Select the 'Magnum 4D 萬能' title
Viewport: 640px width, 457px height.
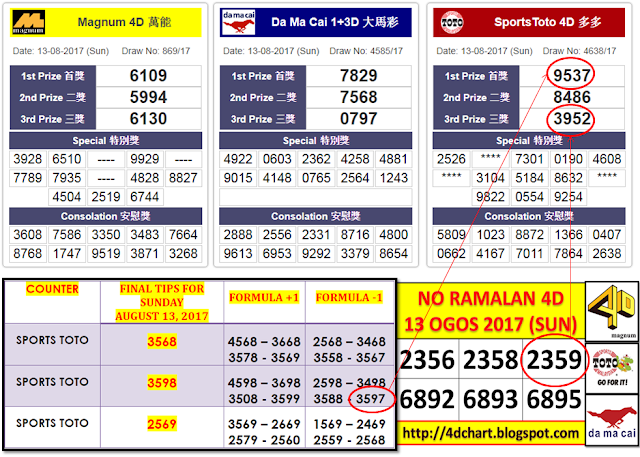[x=124, y=22]
